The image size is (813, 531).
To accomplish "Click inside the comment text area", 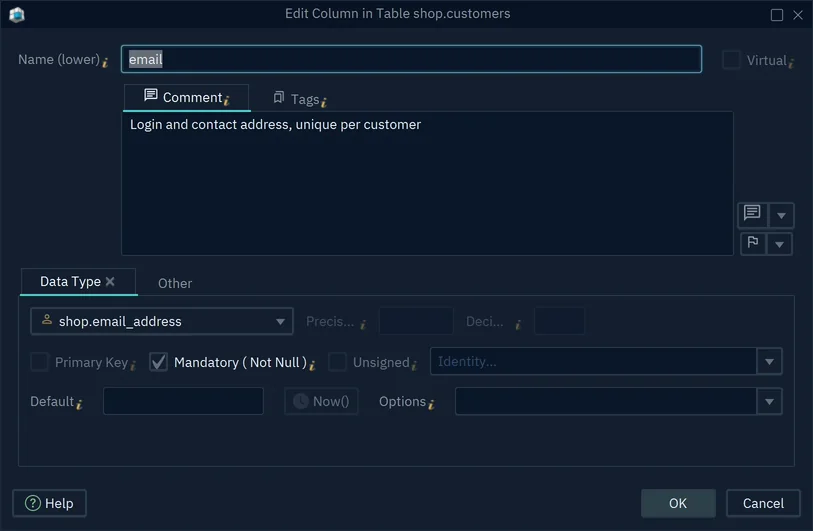I will (427, 184).
